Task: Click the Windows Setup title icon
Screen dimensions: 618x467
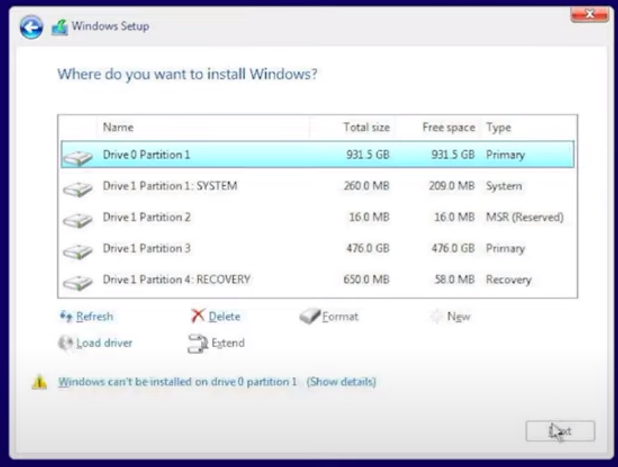Action: click(x=60, y=27)
